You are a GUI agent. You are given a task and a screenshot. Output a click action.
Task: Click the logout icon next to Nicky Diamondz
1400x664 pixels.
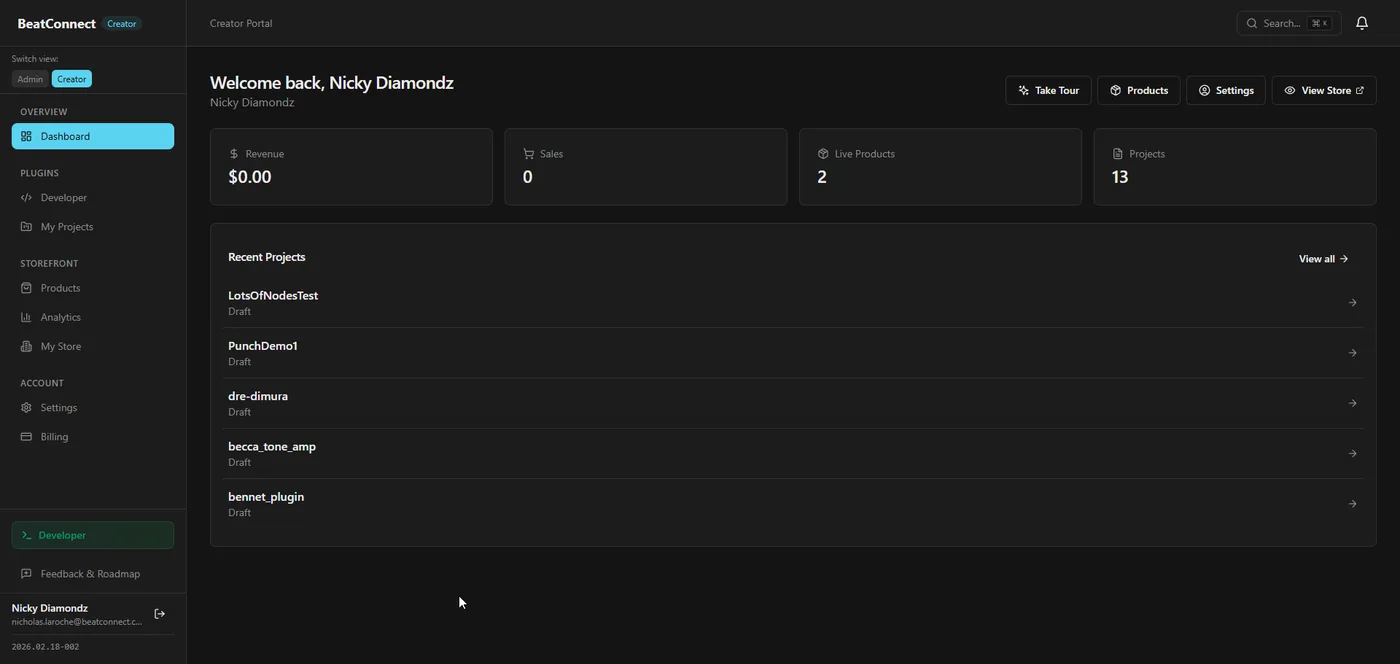[158, 613]
